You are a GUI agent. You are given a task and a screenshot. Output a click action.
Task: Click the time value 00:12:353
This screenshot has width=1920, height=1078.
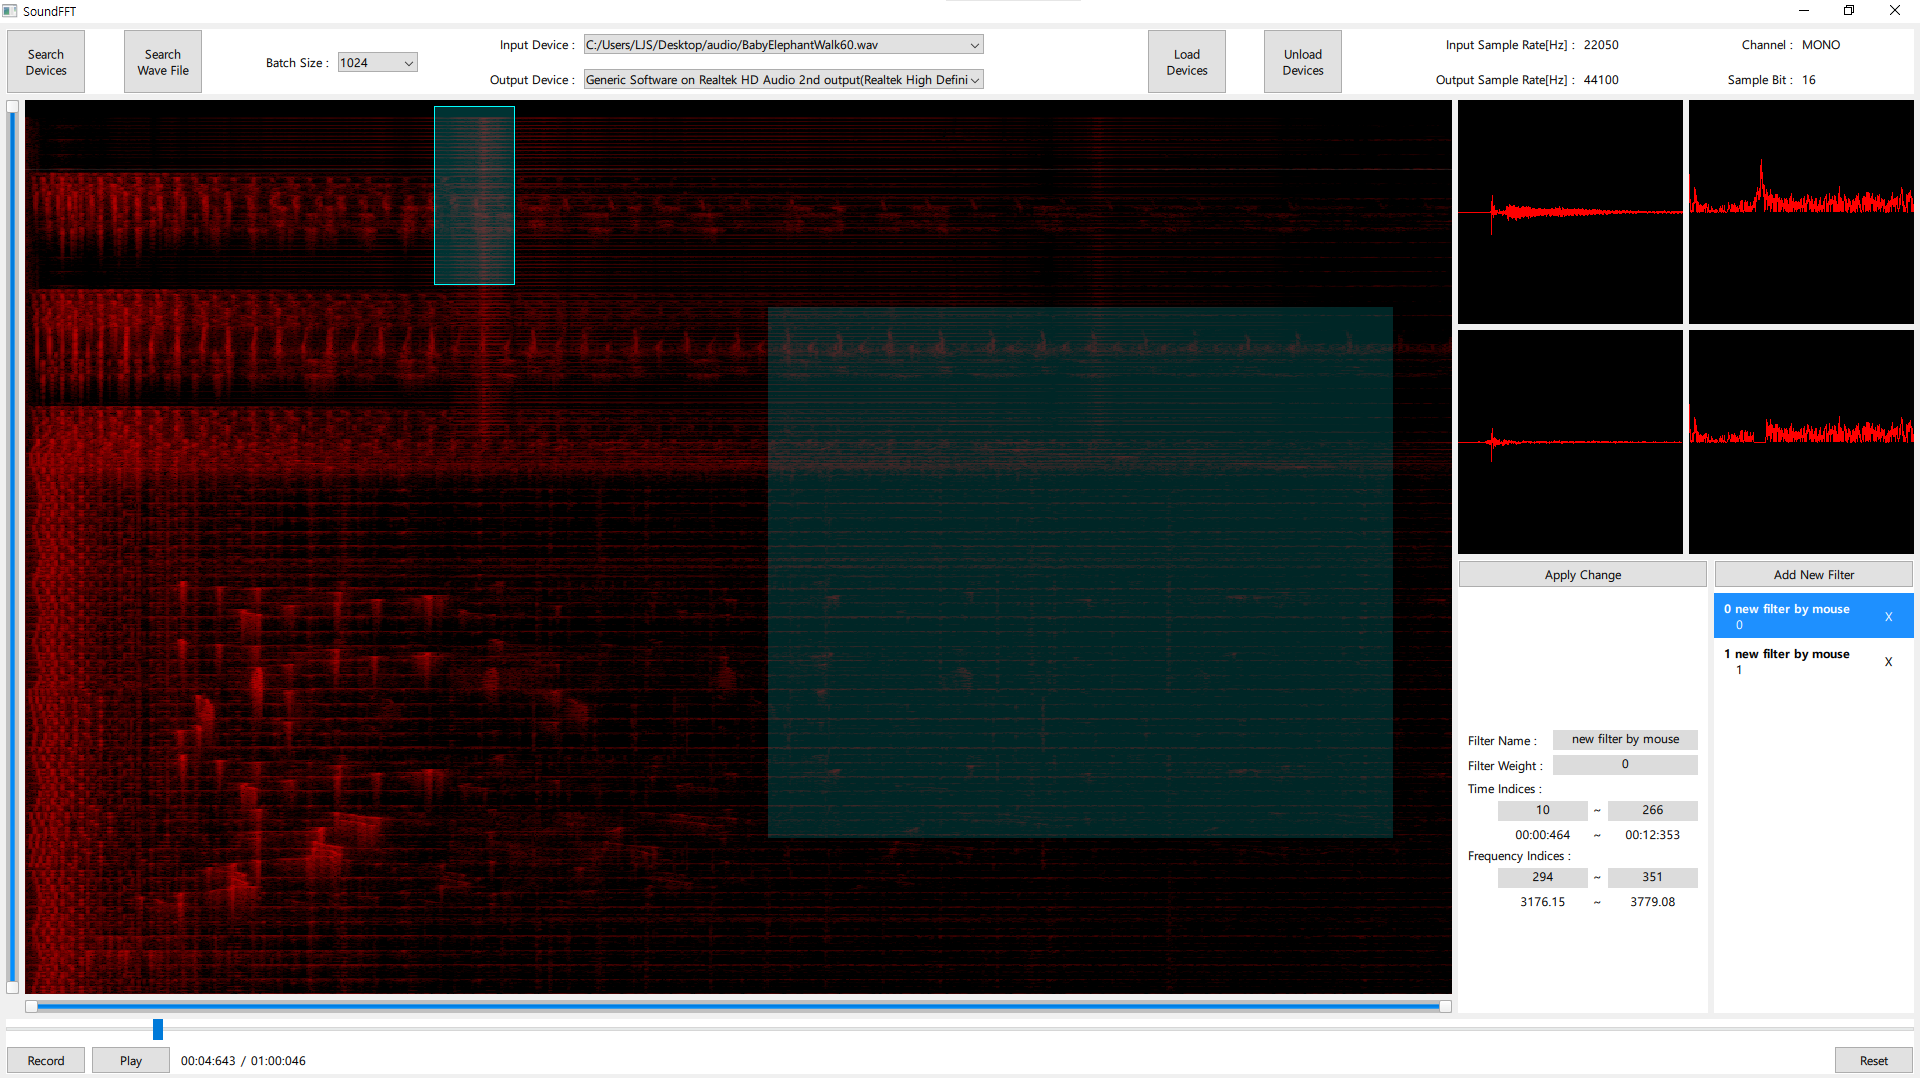click(x=1653, y=835)
